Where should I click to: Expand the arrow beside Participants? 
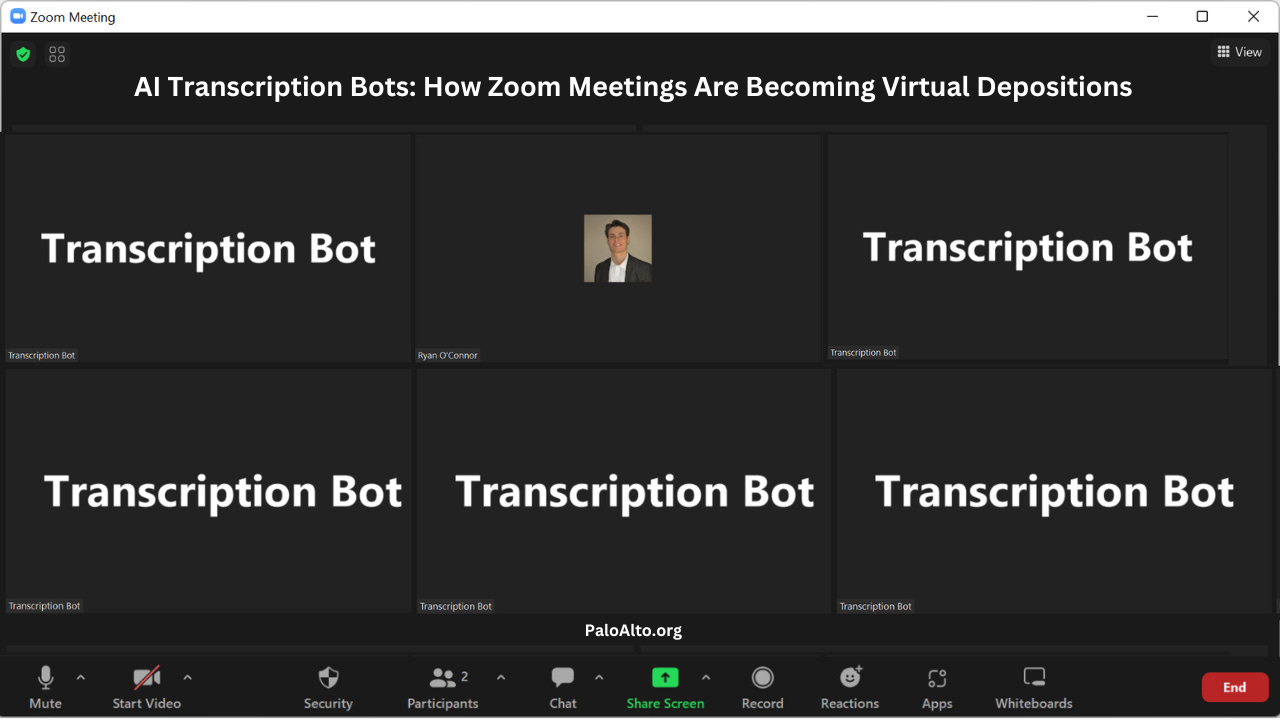point(501,677)
